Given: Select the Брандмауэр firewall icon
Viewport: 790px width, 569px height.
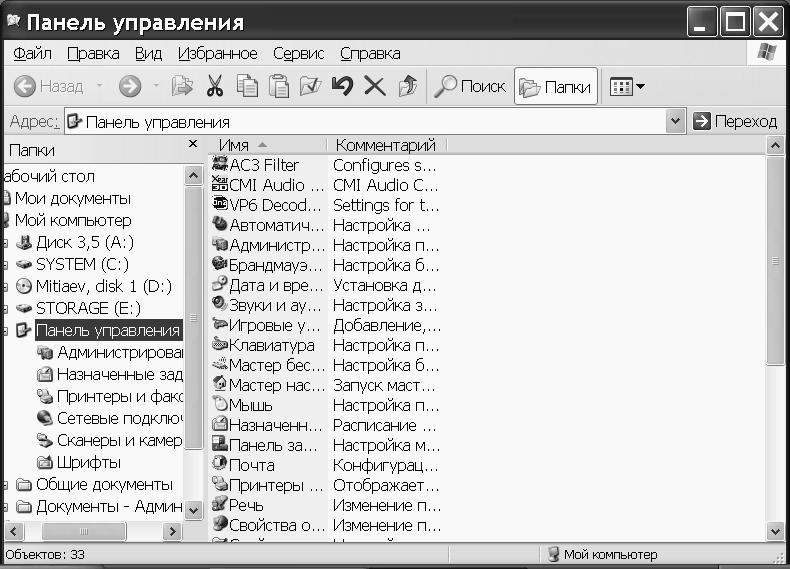Looking at the screenshot, I should pos(220,264).
